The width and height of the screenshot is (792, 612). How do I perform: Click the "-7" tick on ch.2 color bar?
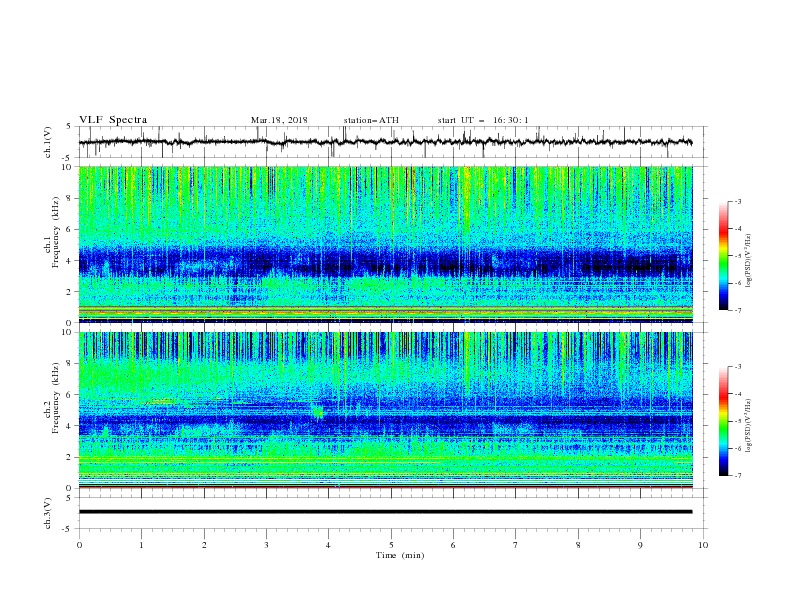coord(737,475)
